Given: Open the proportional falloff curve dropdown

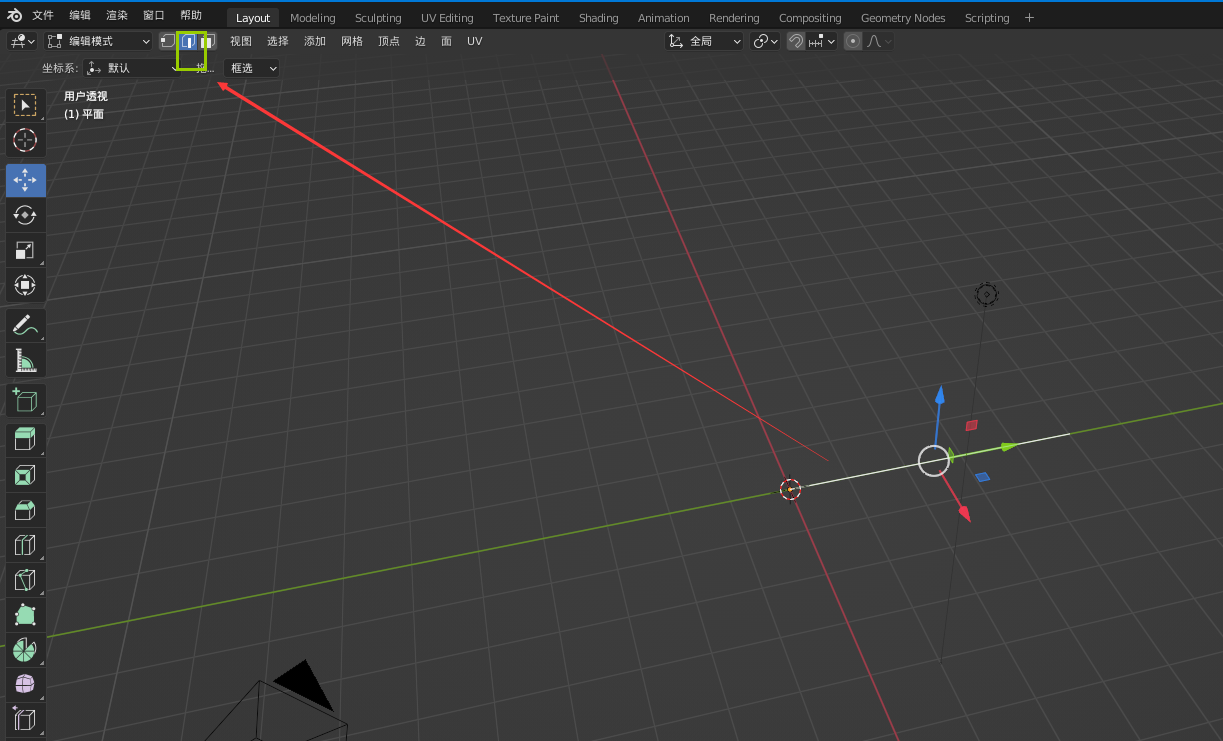Looking at the screenshot, I should pos(879,41).
